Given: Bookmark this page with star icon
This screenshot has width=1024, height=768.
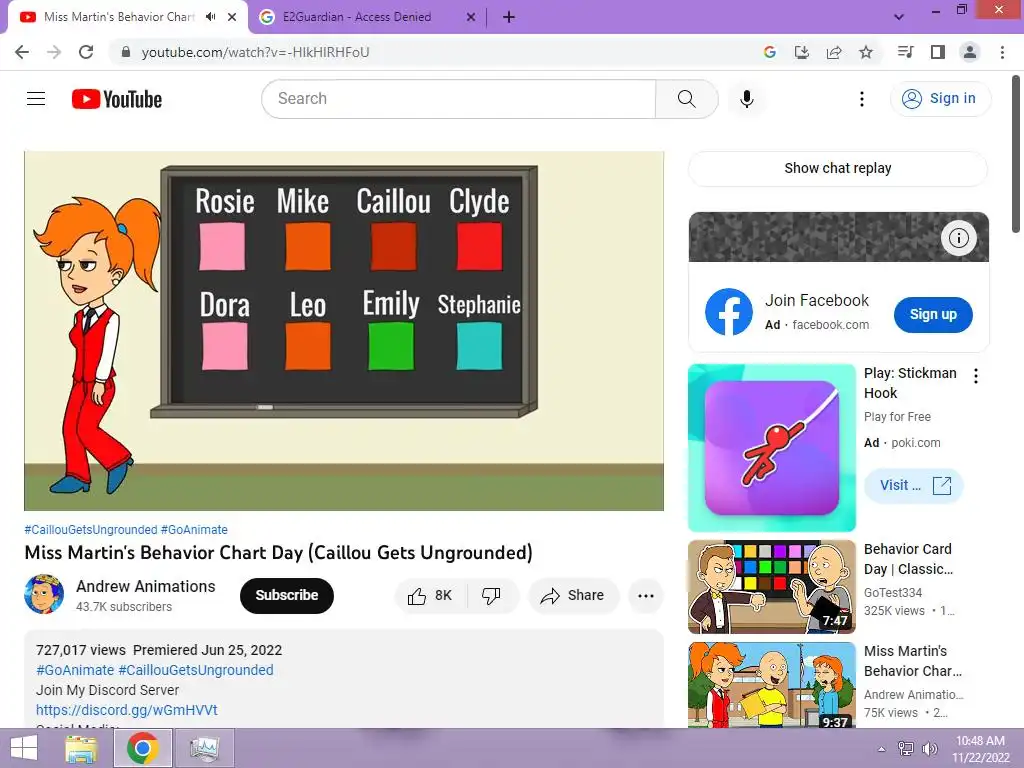Looking at the screenshot, I should click(866, 52).
